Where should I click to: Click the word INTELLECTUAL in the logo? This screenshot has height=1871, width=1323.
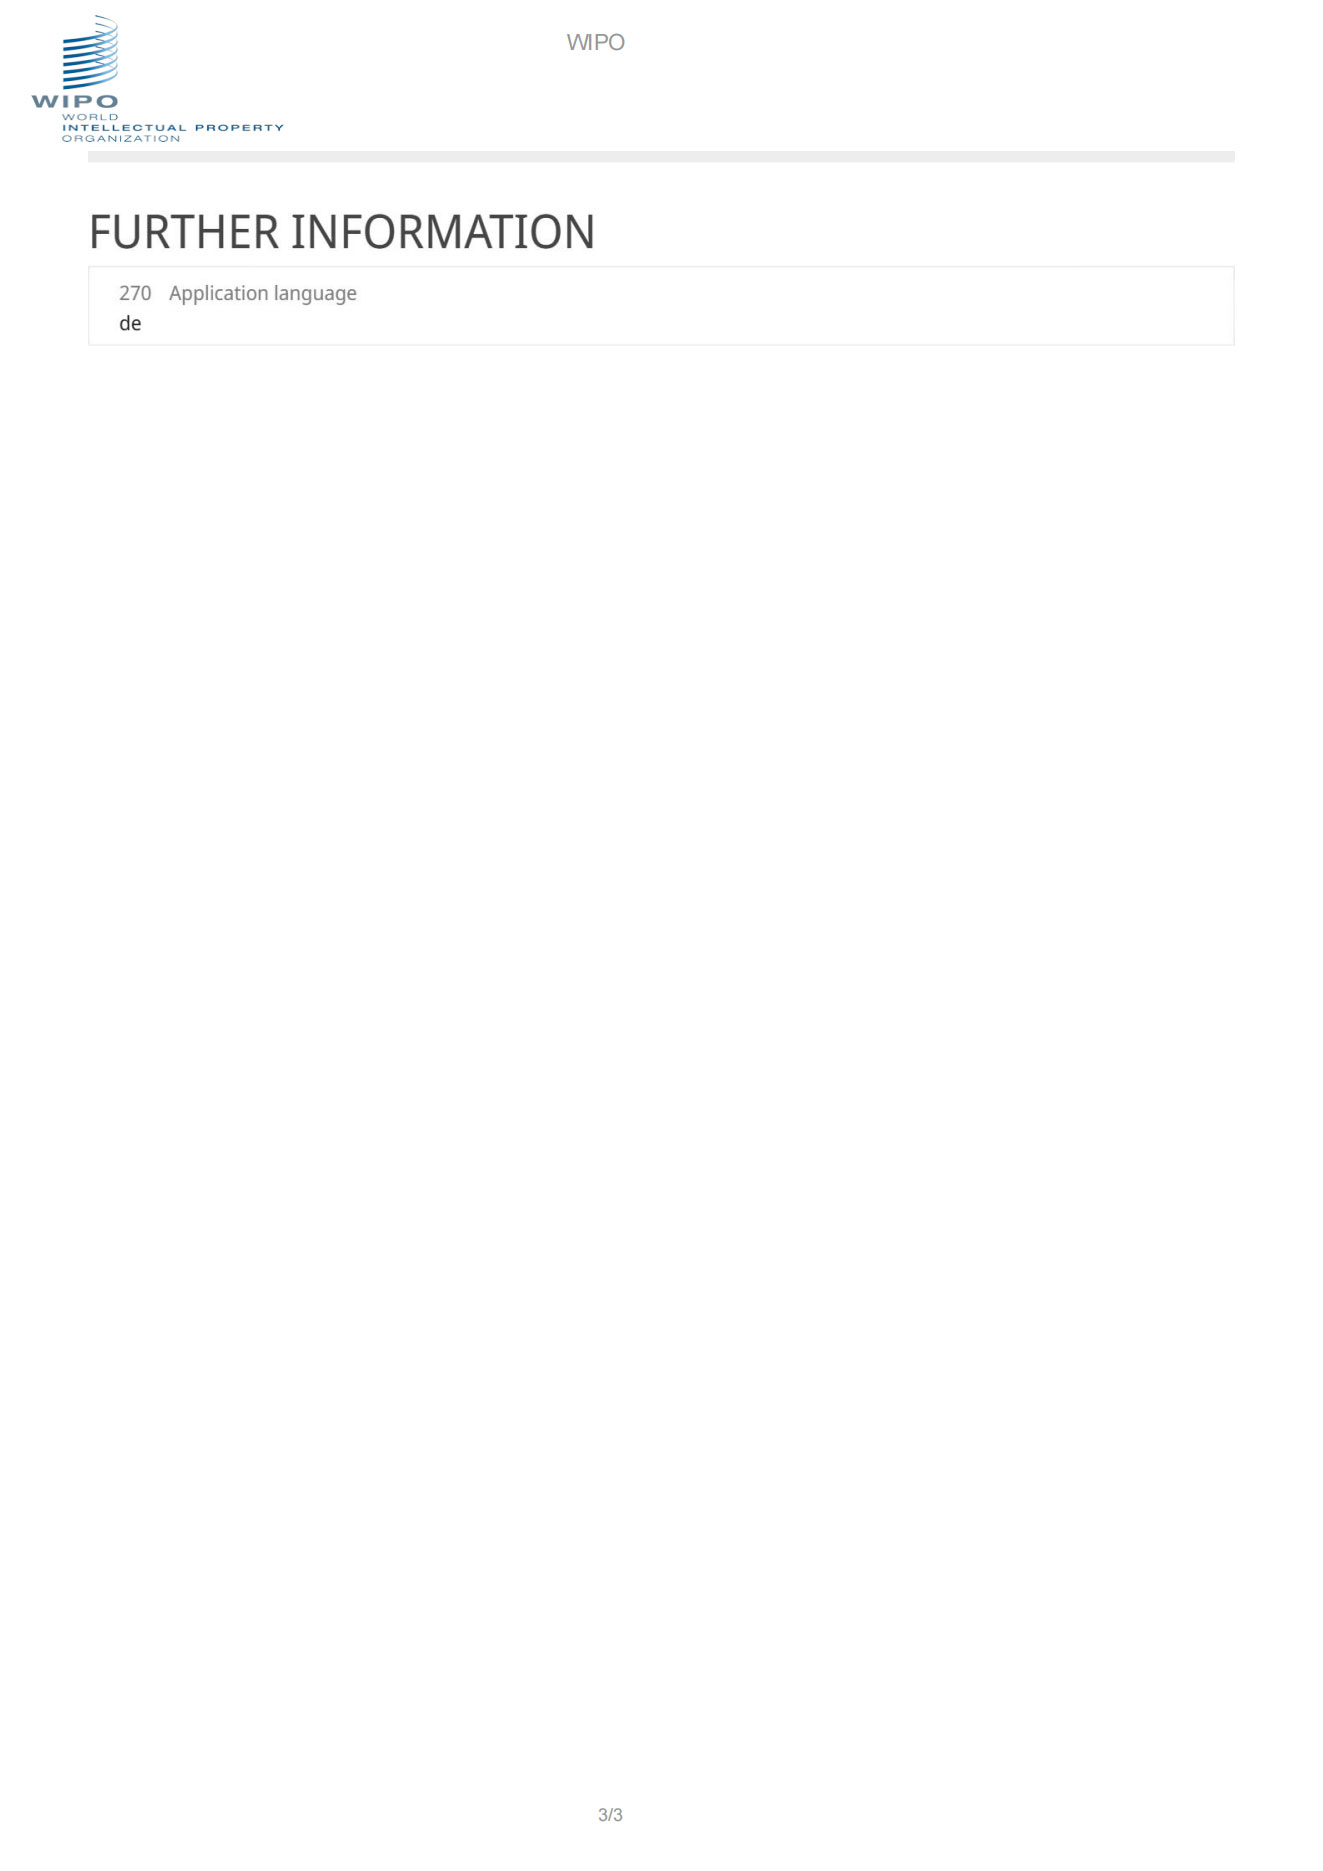124,128
